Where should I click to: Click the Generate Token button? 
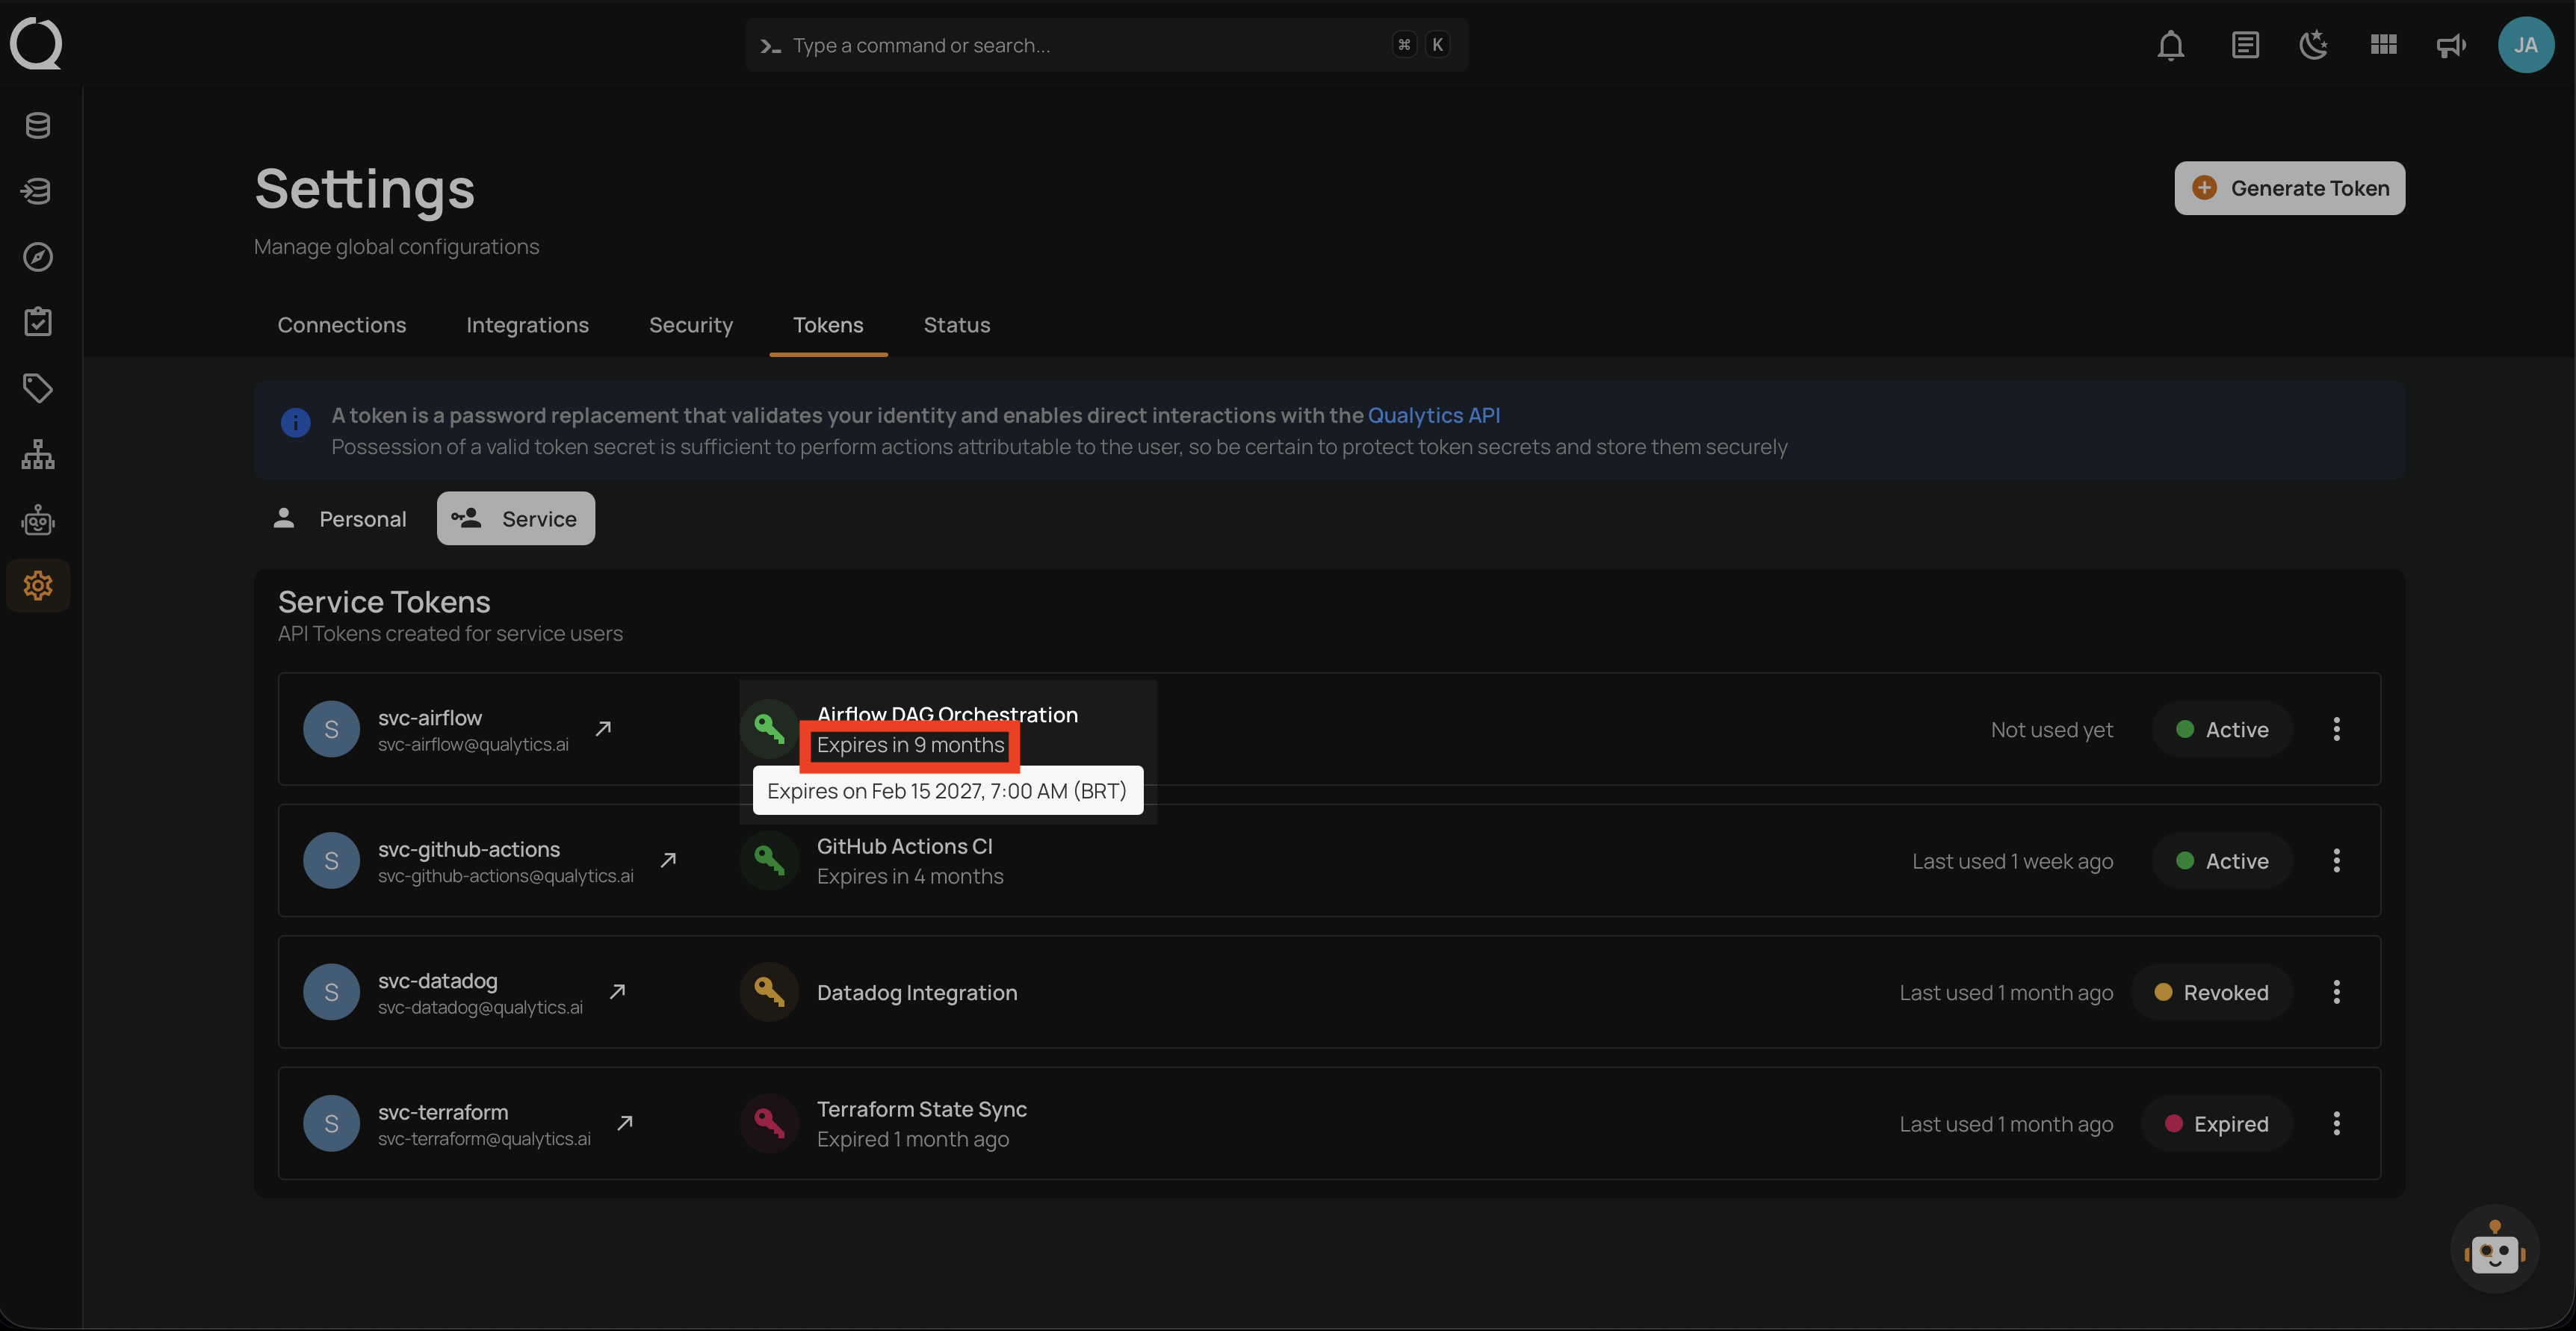pyautogui.click(x=2289, y=188)
